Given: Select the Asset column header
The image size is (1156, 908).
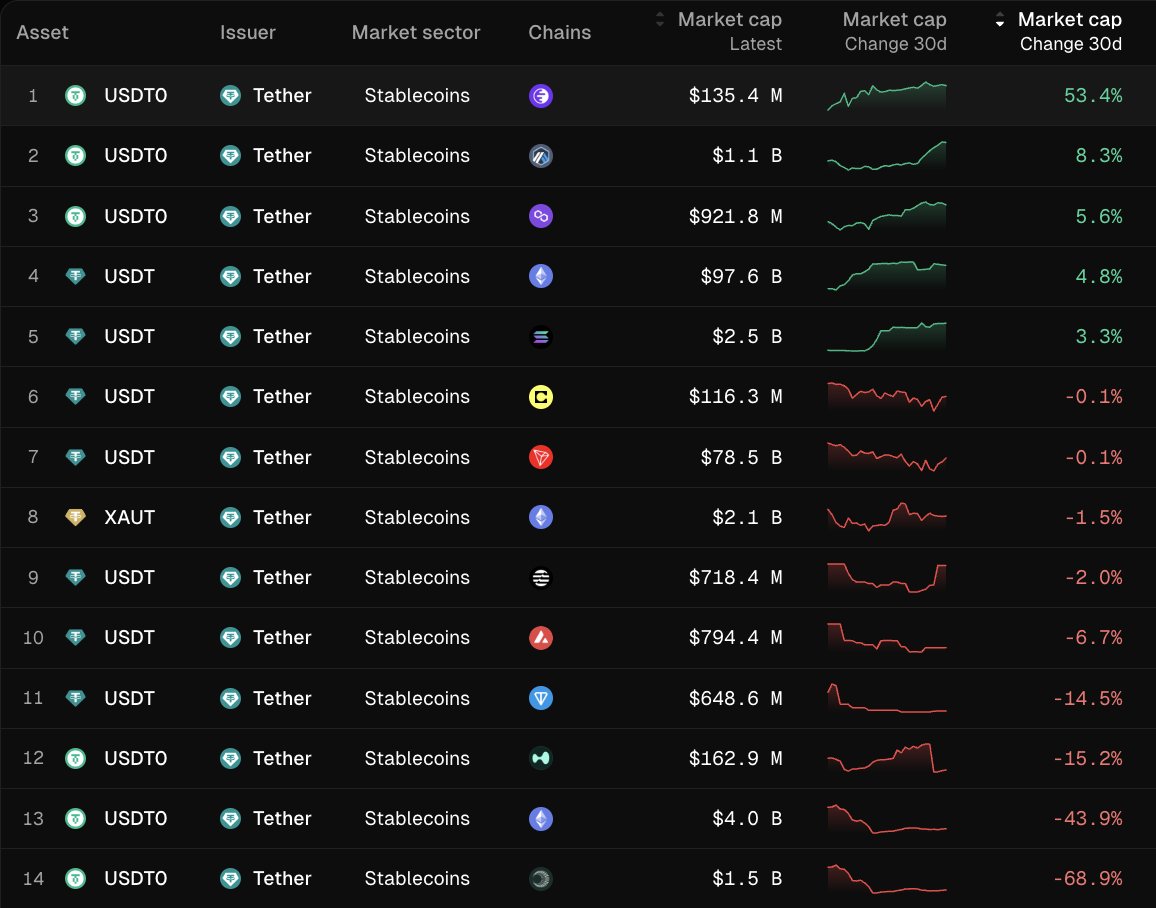Looking at the screenshot, I should click(42, 32).
